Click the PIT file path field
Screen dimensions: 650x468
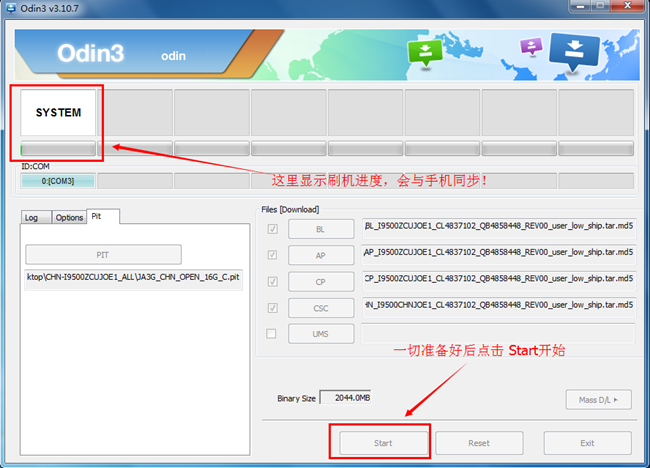pos(133,279)
